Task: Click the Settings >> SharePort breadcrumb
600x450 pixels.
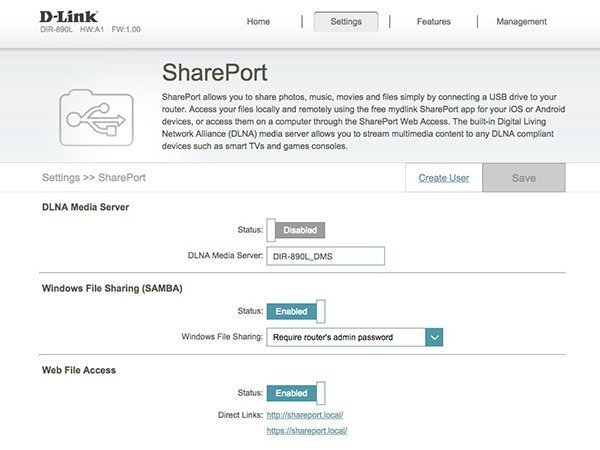Action: (x=94, y=178)
